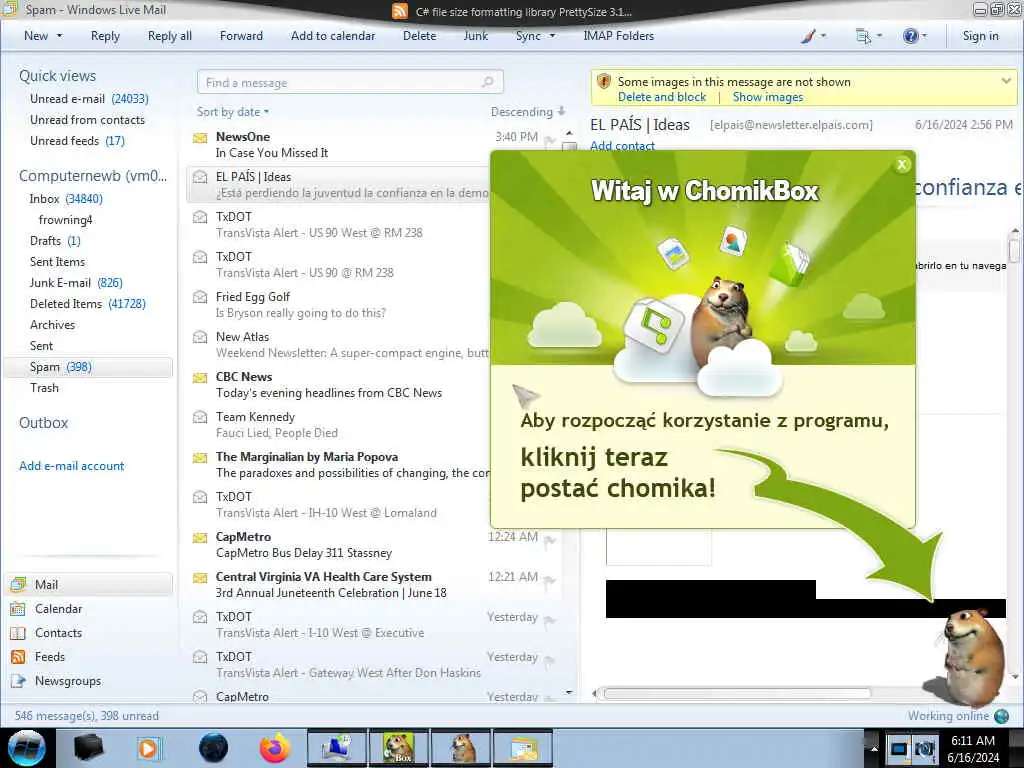This screenshot has height=768, width=1024.
Task: Click Show images link
Action: [767, 97]
